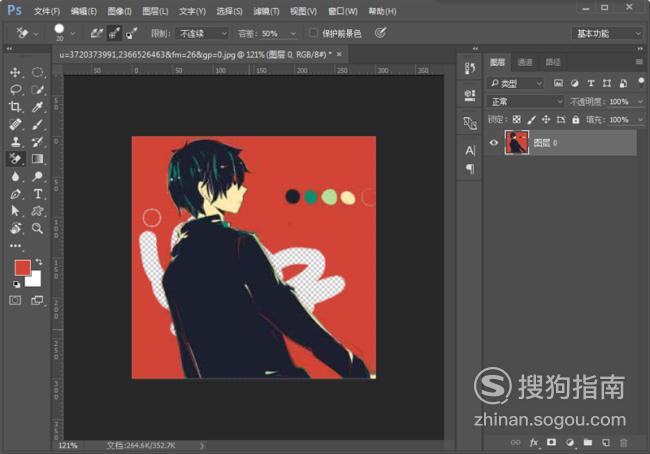Reset to default foreground and background colors
Image resolution: width=650 pixels, height=454 pixels.
[16, 284]
